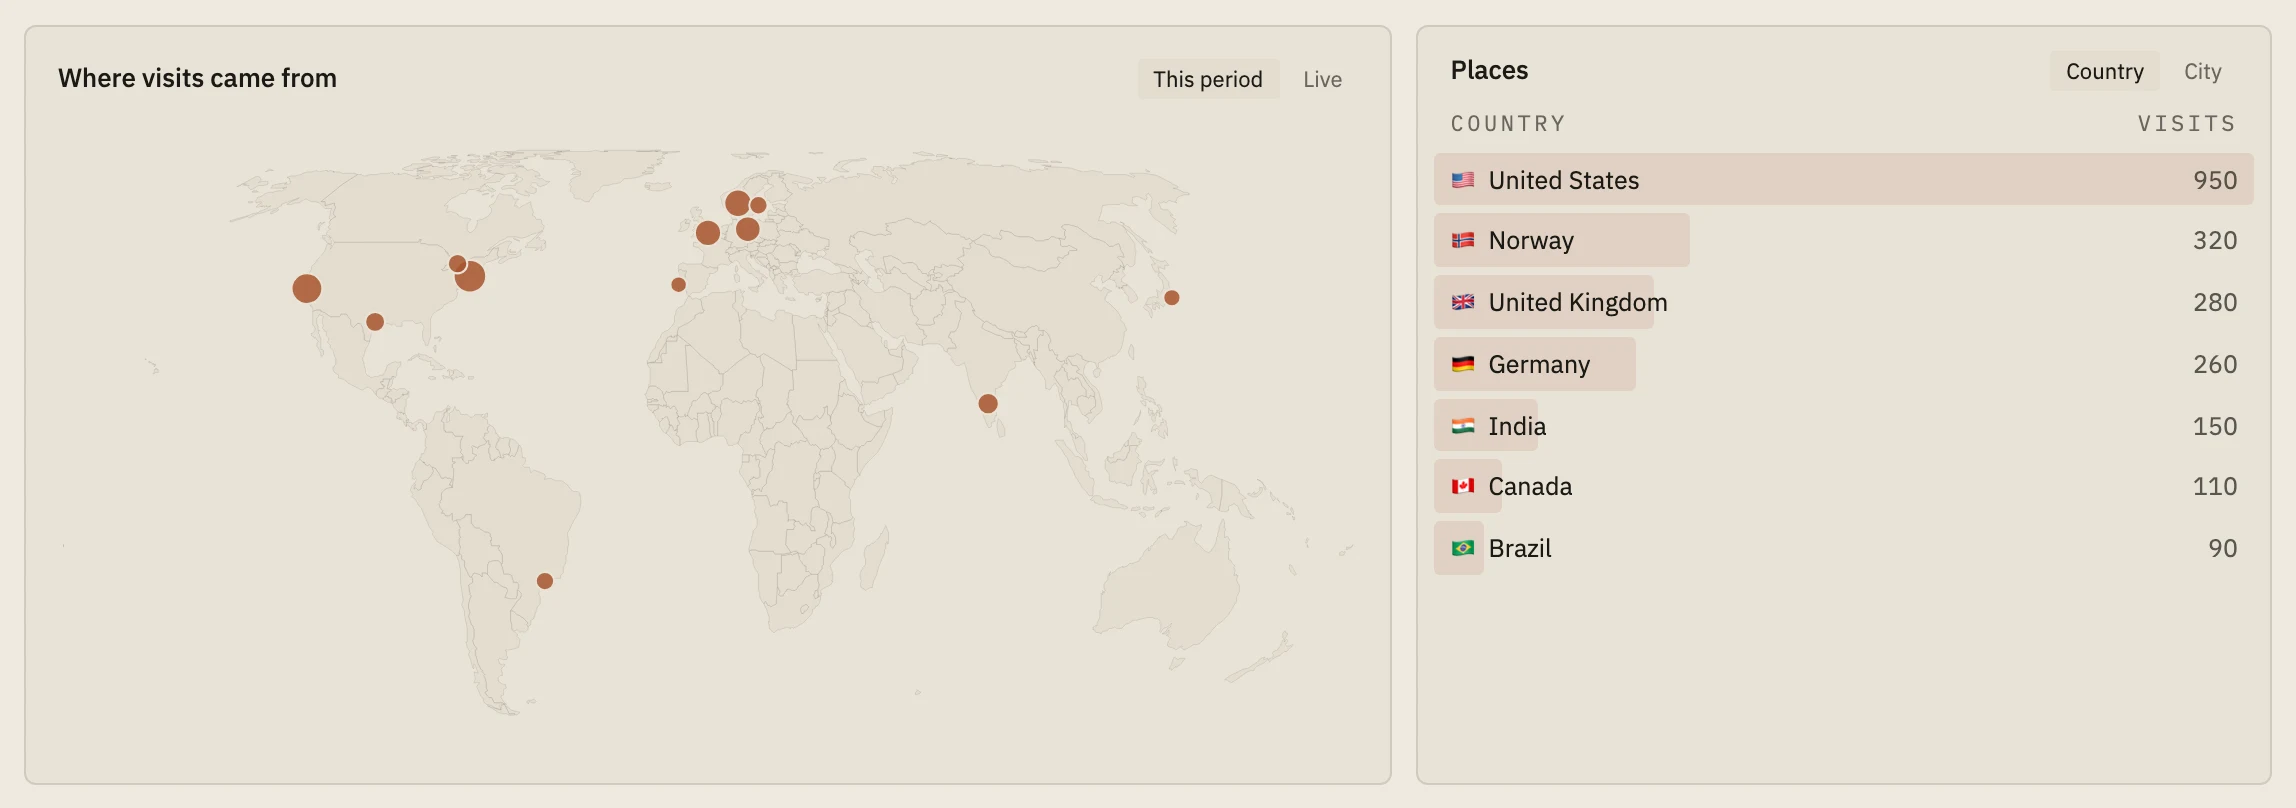
Task: Click the map dot on Japan
Action: [x=1172, y=298]
